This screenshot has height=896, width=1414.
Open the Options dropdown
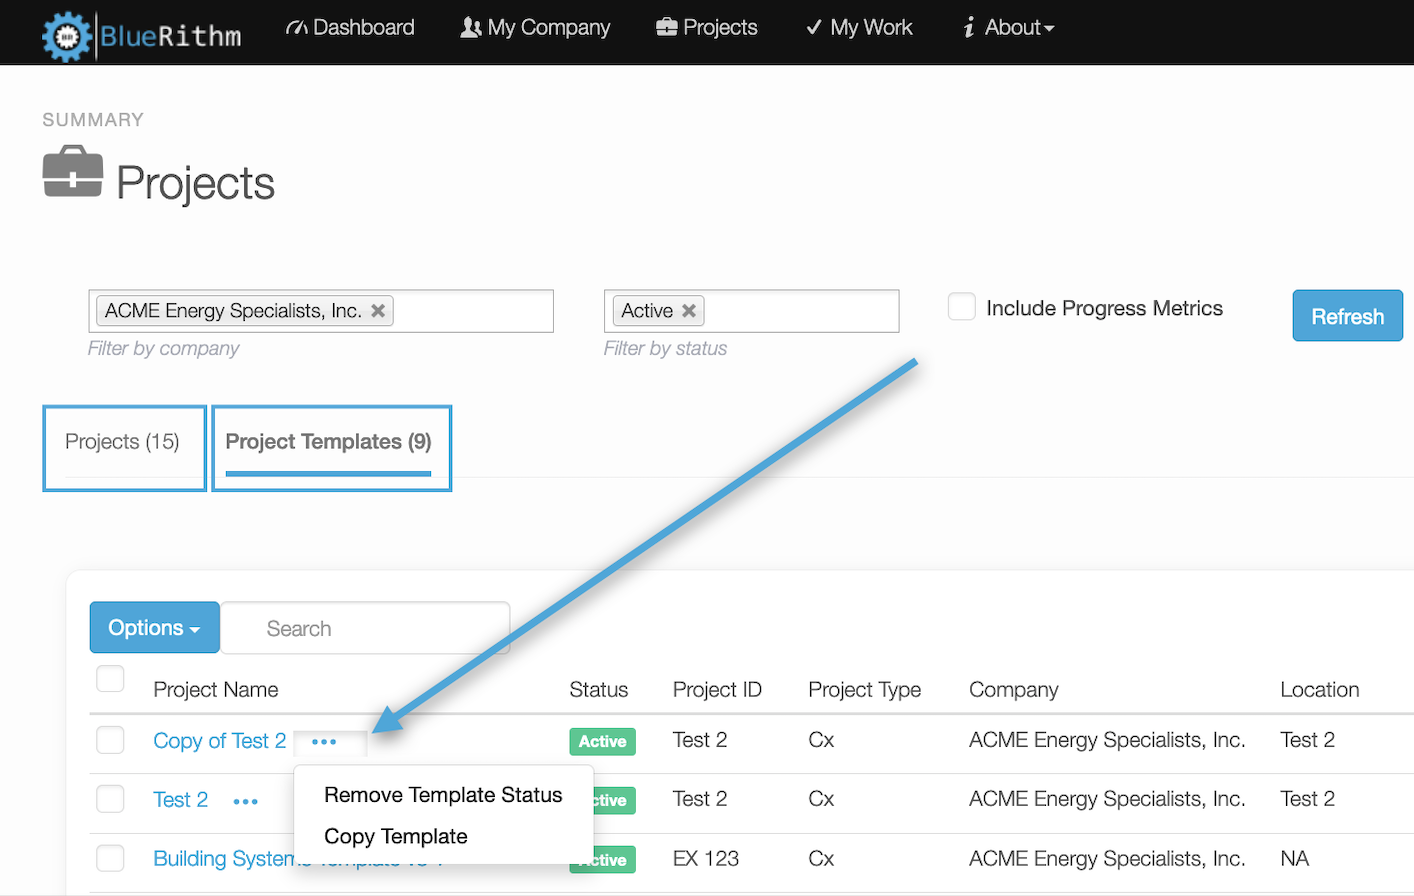point(154,627)
